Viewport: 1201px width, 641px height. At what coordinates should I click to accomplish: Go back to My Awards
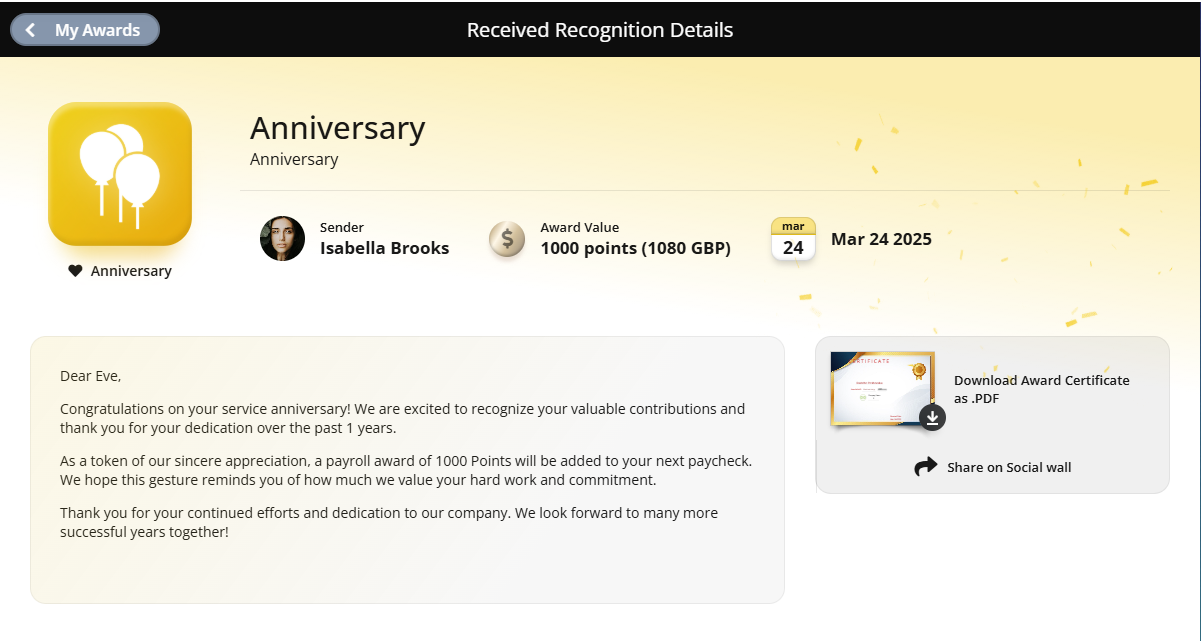point(85,30)
